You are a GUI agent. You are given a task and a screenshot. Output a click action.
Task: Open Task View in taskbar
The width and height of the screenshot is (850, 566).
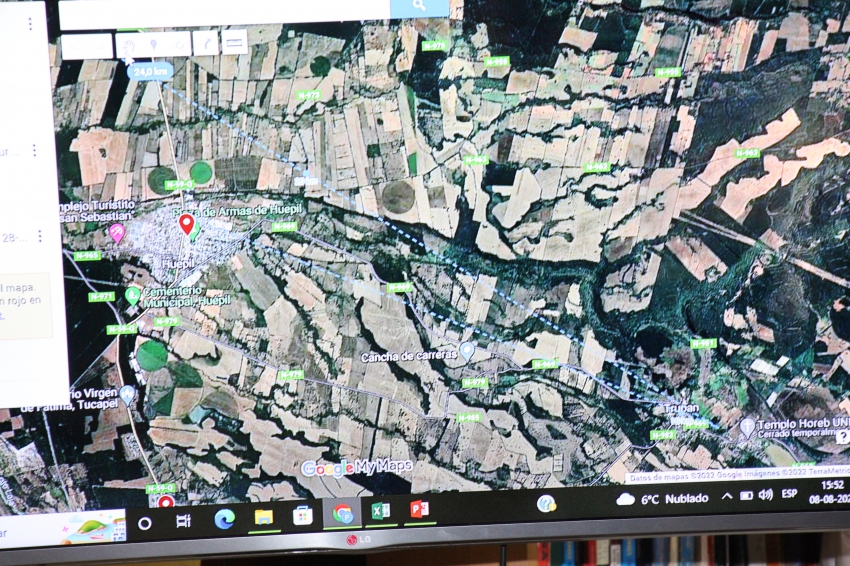pos(184,521)
